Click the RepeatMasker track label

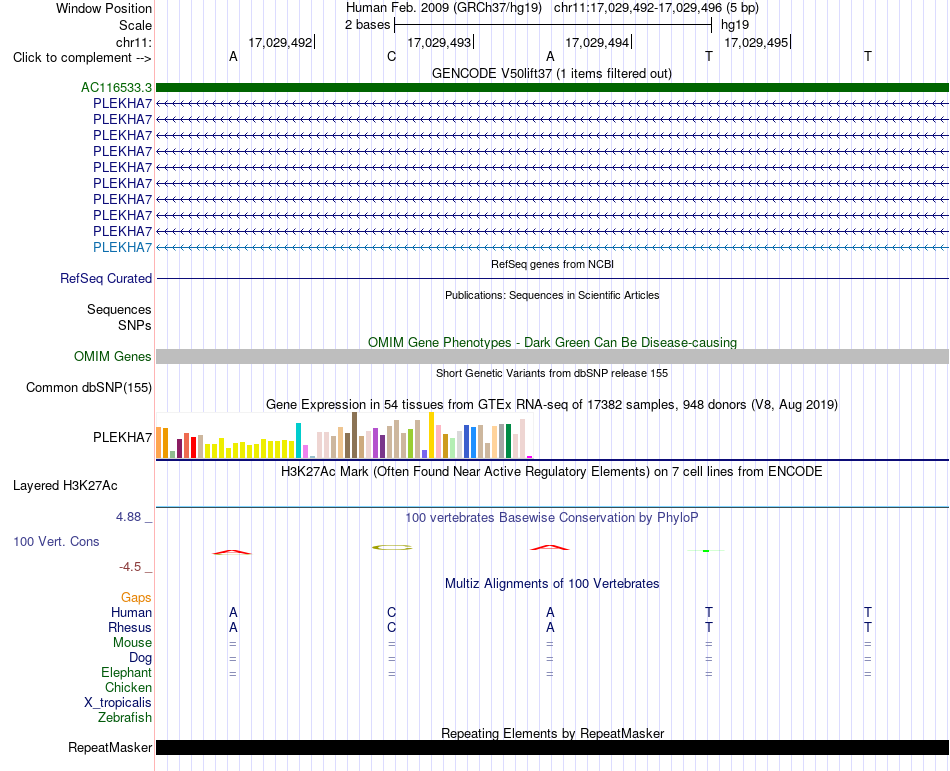tap(110, 748)
